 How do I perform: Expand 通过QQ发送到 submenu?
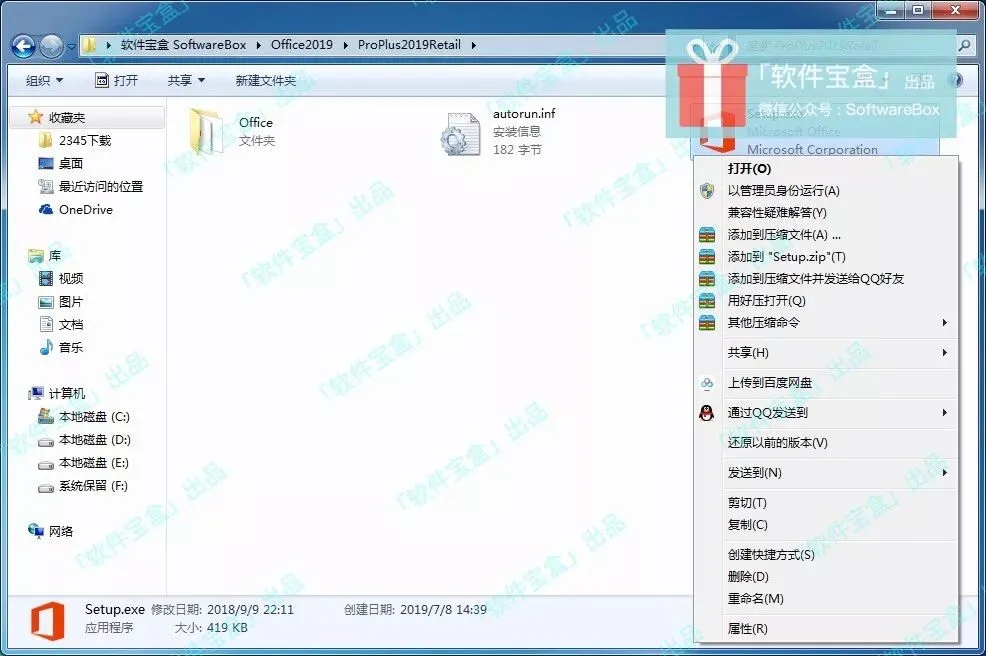(x=826, y=413)
